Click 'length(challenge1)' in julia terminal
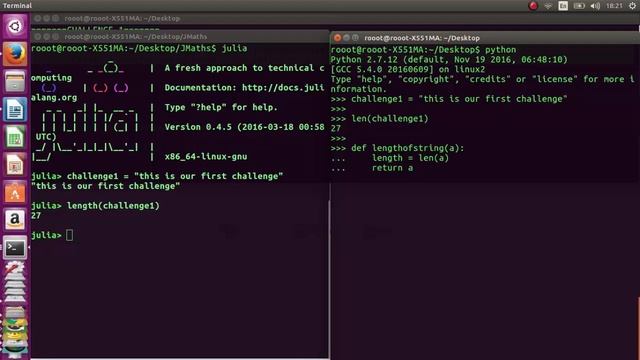Viewport: 640px width, 360px height. 113,206
